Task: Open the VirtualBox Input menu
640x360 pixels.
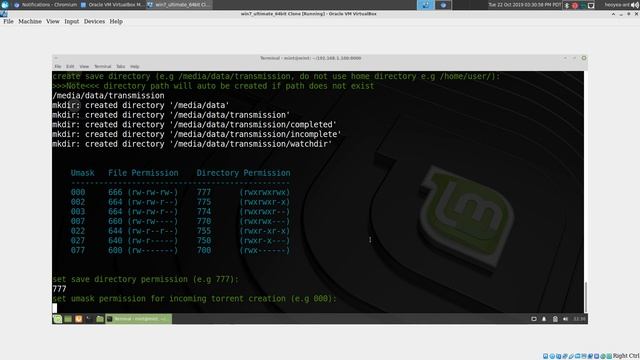Action: [71, 22]
